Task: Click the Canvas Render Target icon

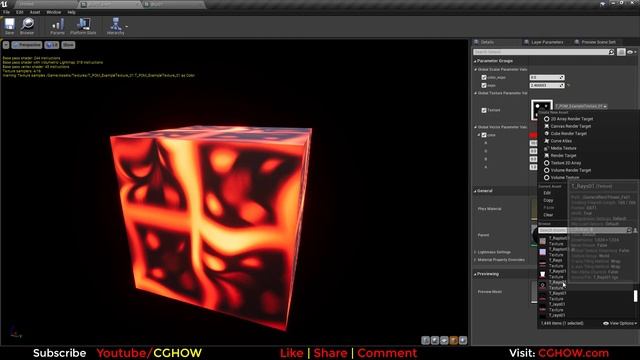Action: click(547, 126)
